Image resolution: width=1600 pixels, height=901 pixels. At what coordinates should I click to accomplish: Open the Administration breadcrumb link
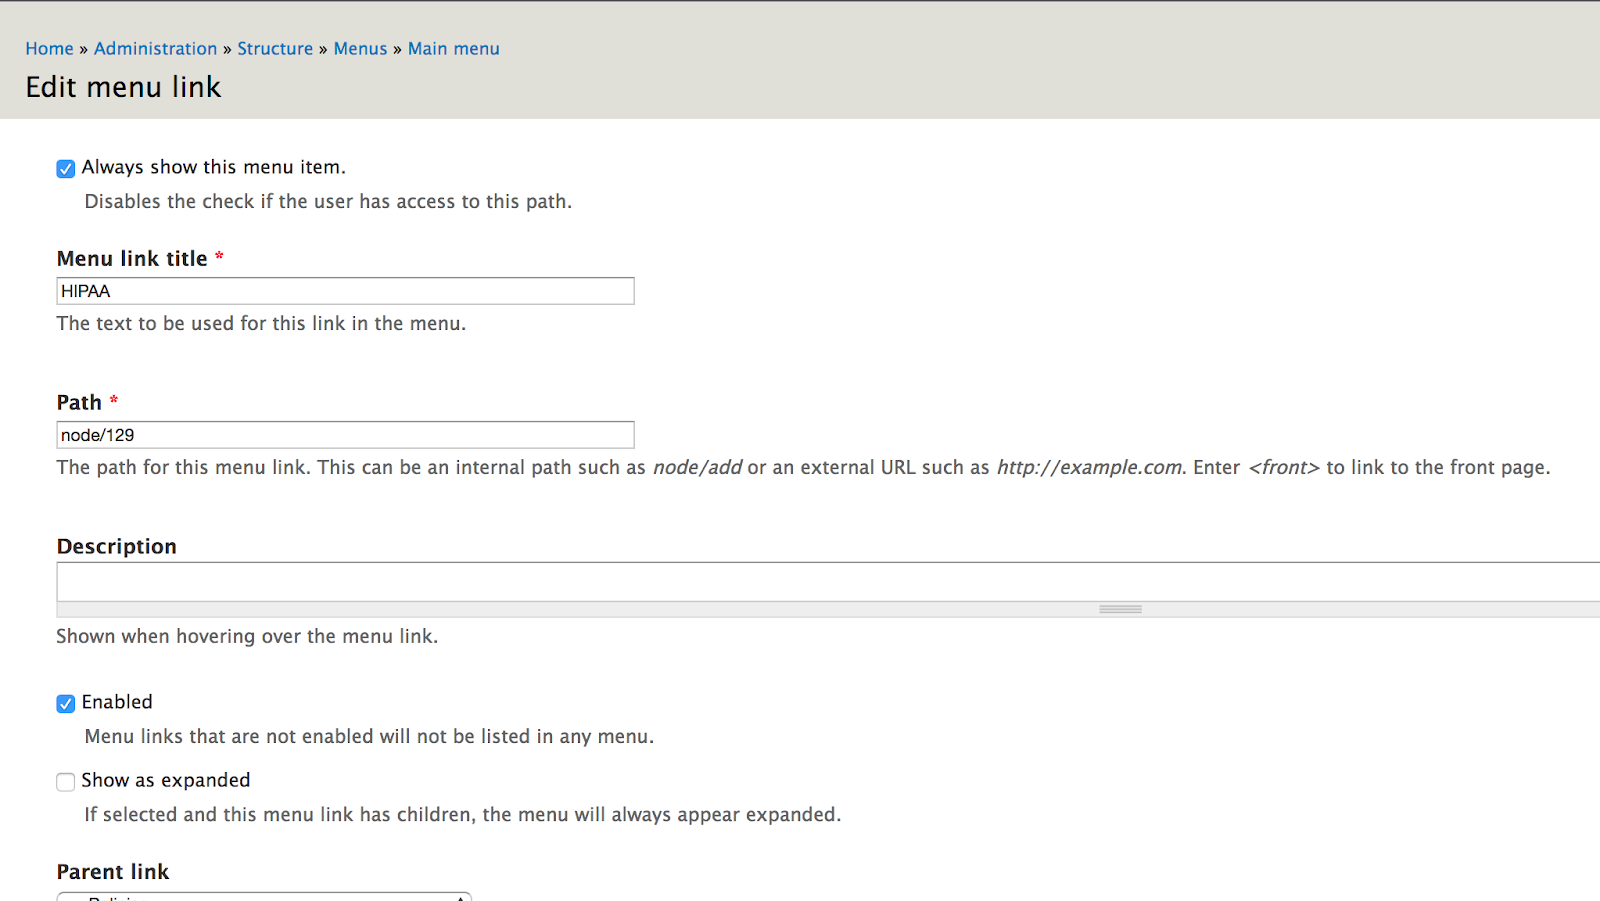[x=155, y=49]
